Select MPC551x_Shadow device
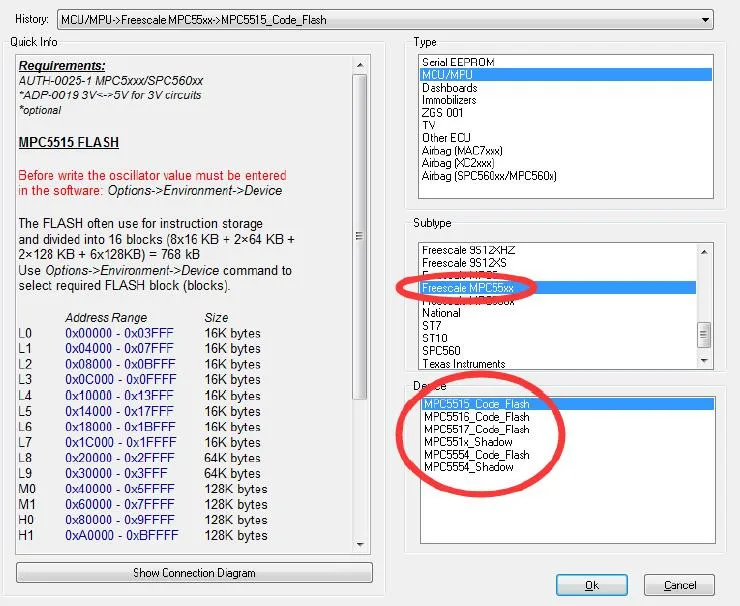 (468, 442)
